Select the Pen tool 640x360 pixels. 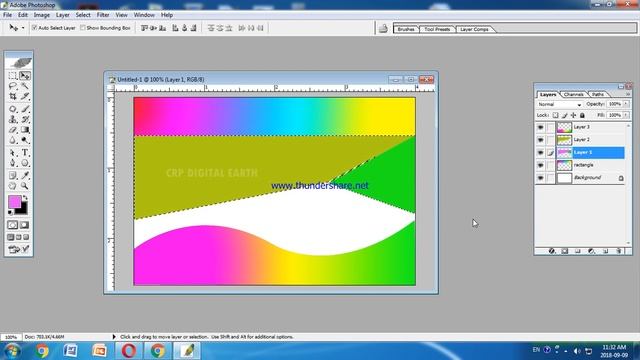click(x=13, y=163)
